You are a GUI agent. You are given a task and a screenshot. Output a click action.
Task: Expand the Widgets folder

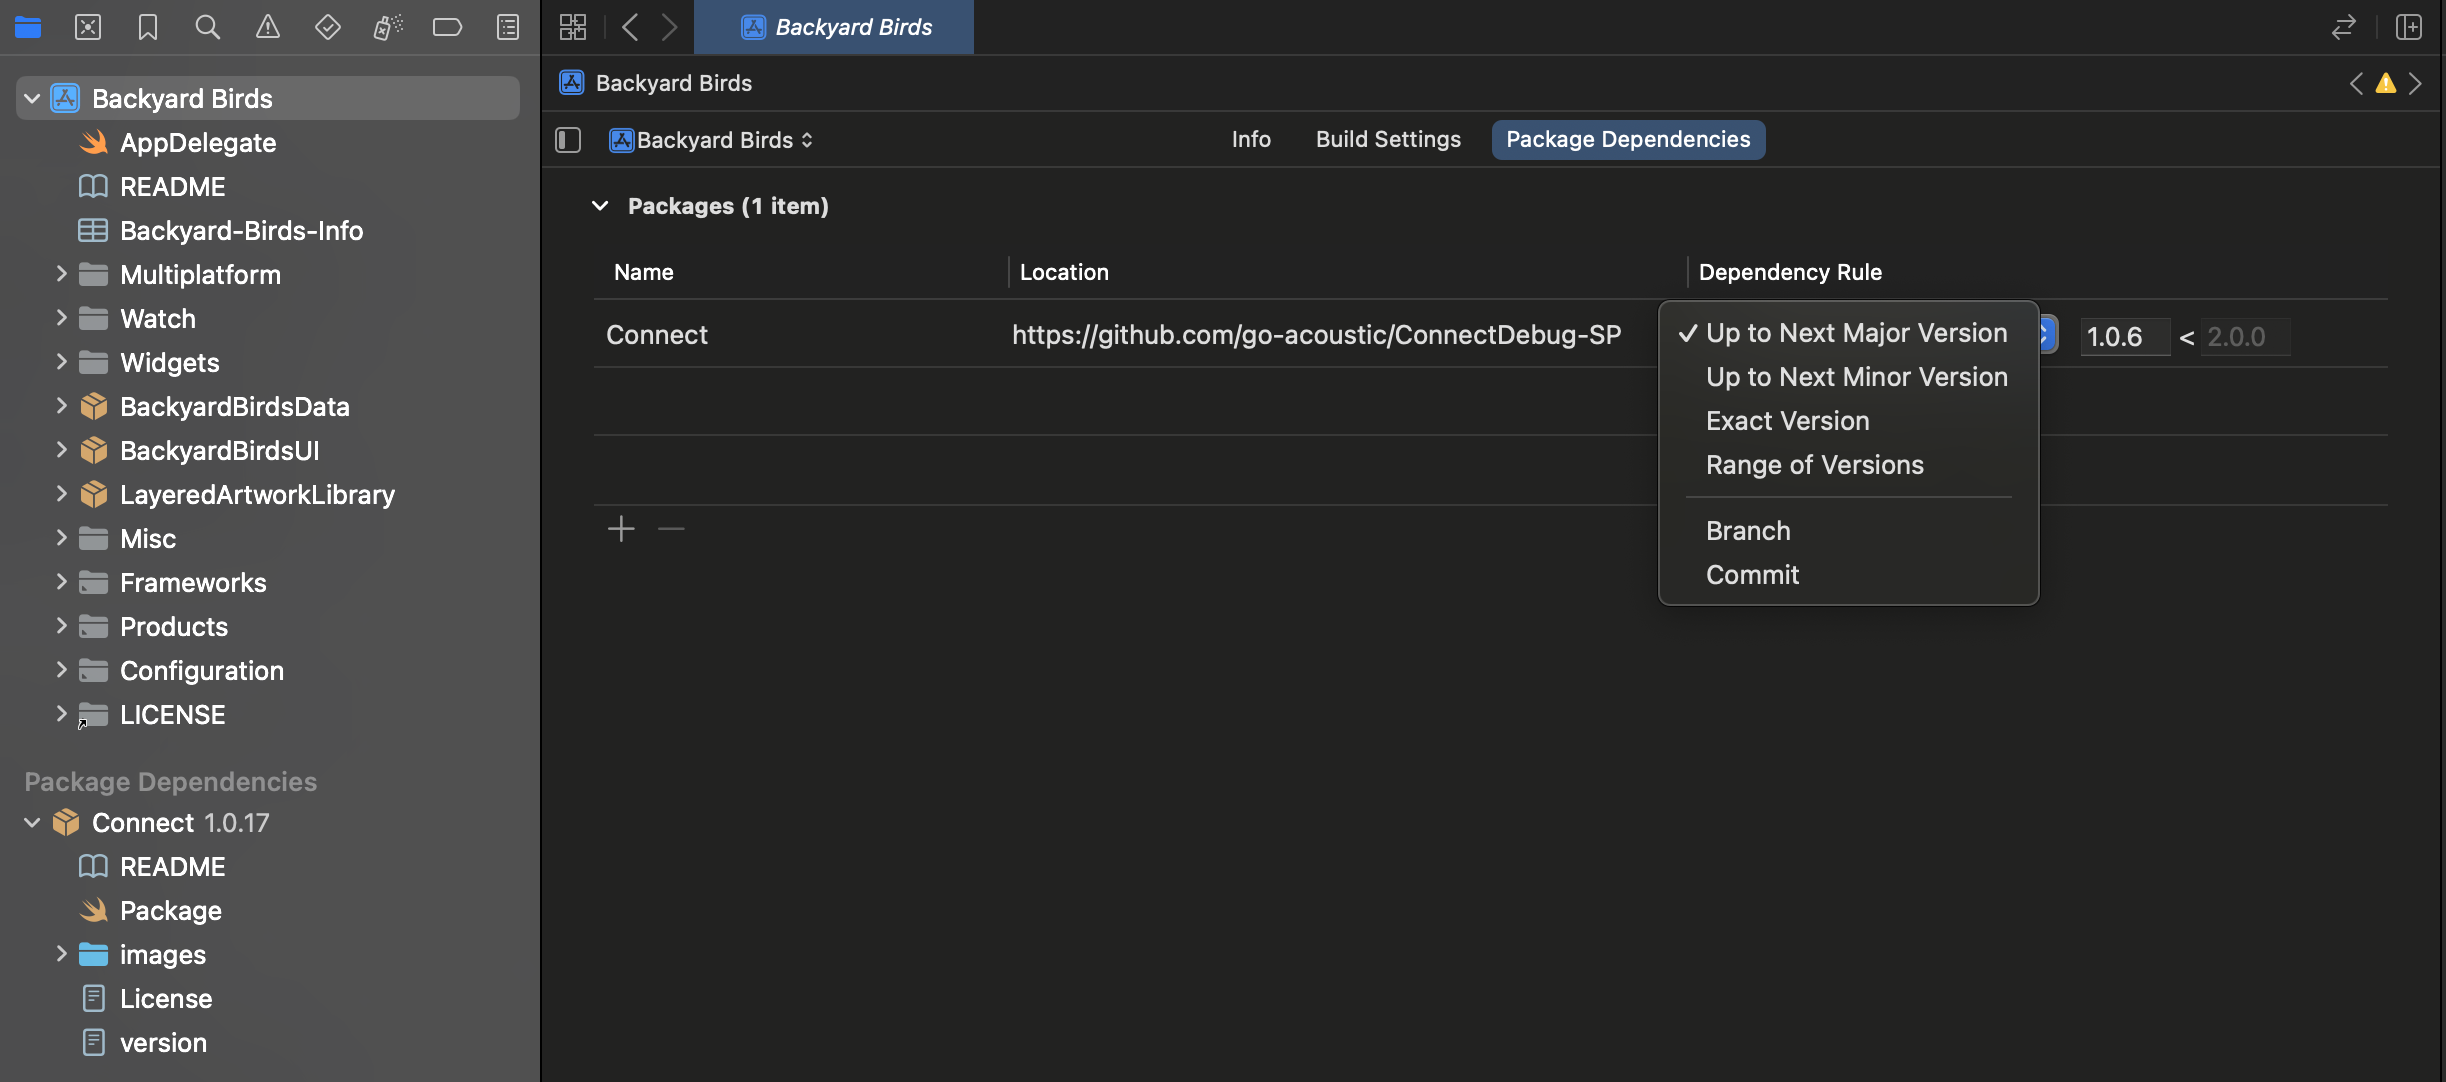coord(61,362)
